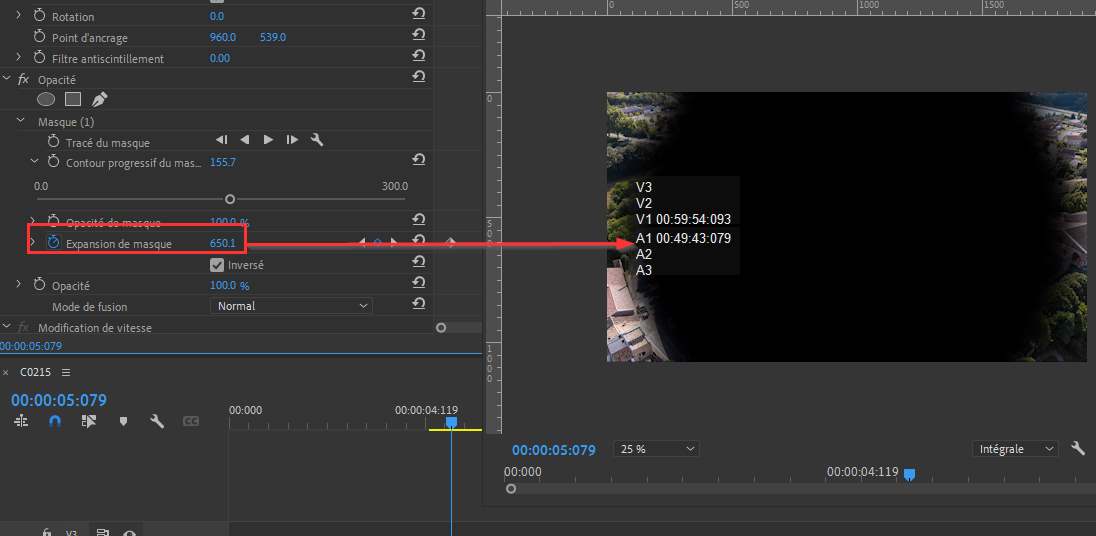Open timeline display settings wrench
The image size is (1096, 536).
pos(157,421)
